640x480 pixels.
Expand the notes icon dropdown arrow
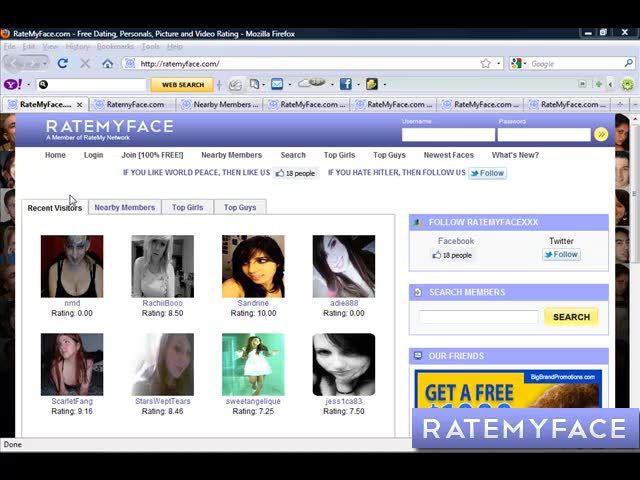[x=384, y=84]
